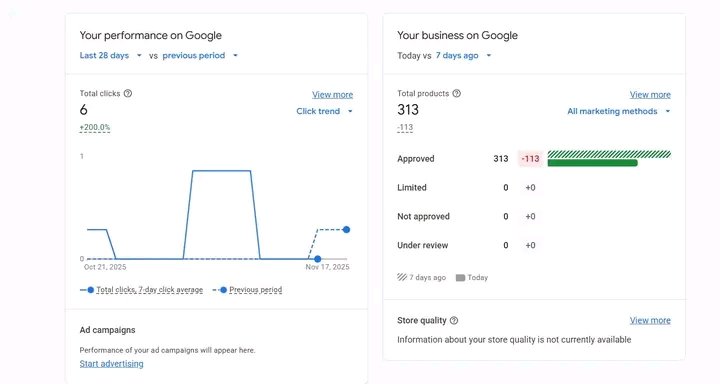Click the solid green Approved today bar
Screen dimensions: 720x384
point(592,163)
